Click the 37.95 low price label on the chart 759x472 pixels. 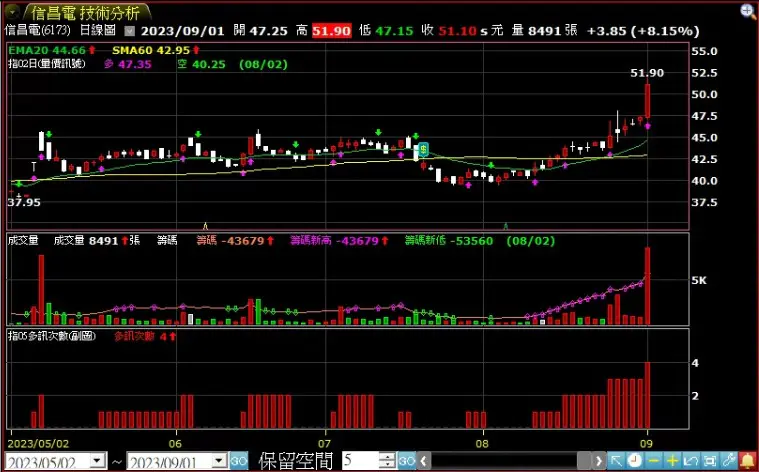tap(24, 202)
